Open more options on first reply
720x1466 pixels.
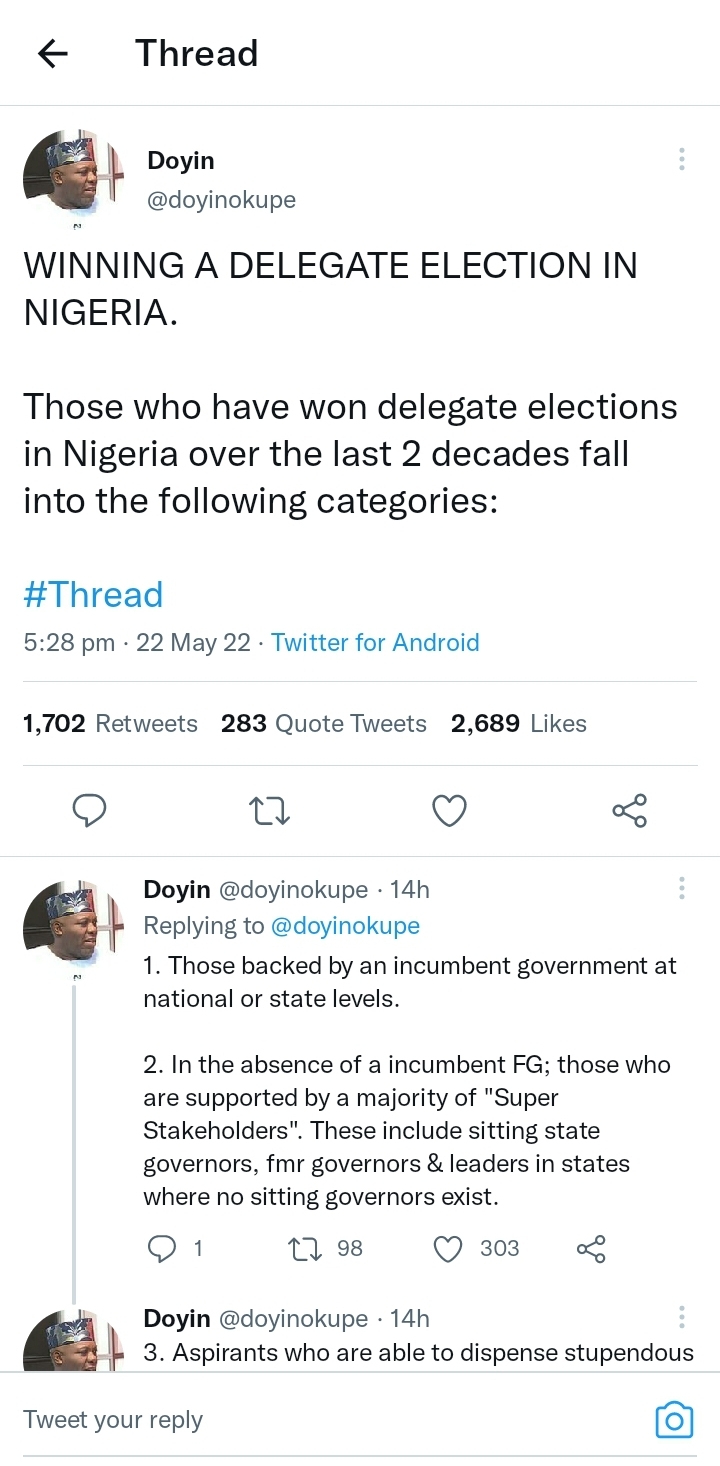[x=681, y=888]
